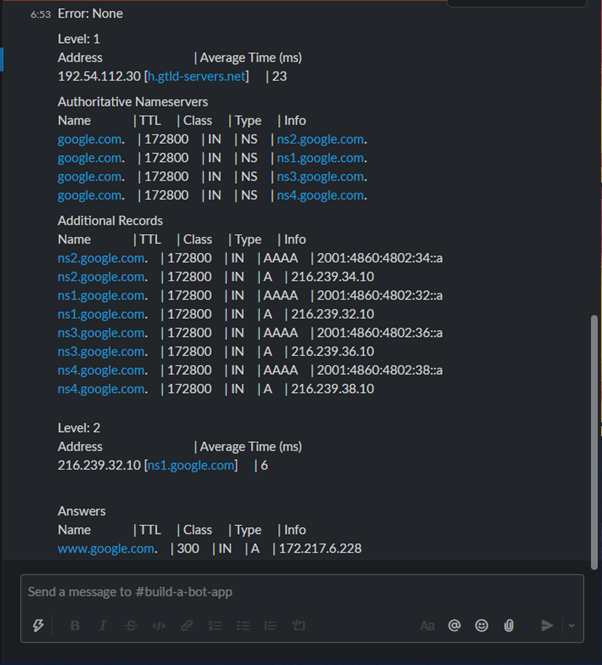The image size is (602, 665).
Task: Click the TTL value 300 in Answers
Action: tap(188, 548)
